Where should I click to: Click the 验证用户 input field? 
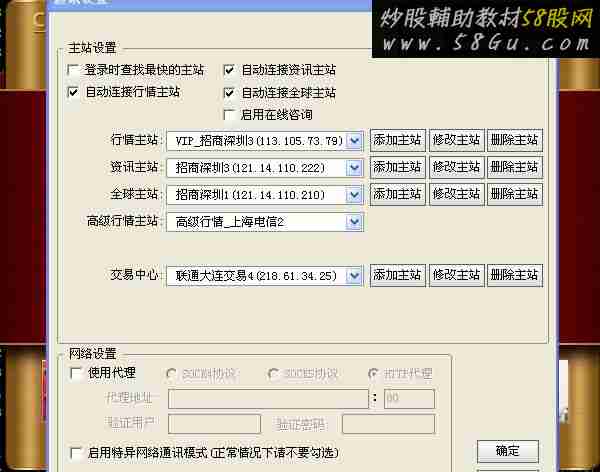(214, 424)
